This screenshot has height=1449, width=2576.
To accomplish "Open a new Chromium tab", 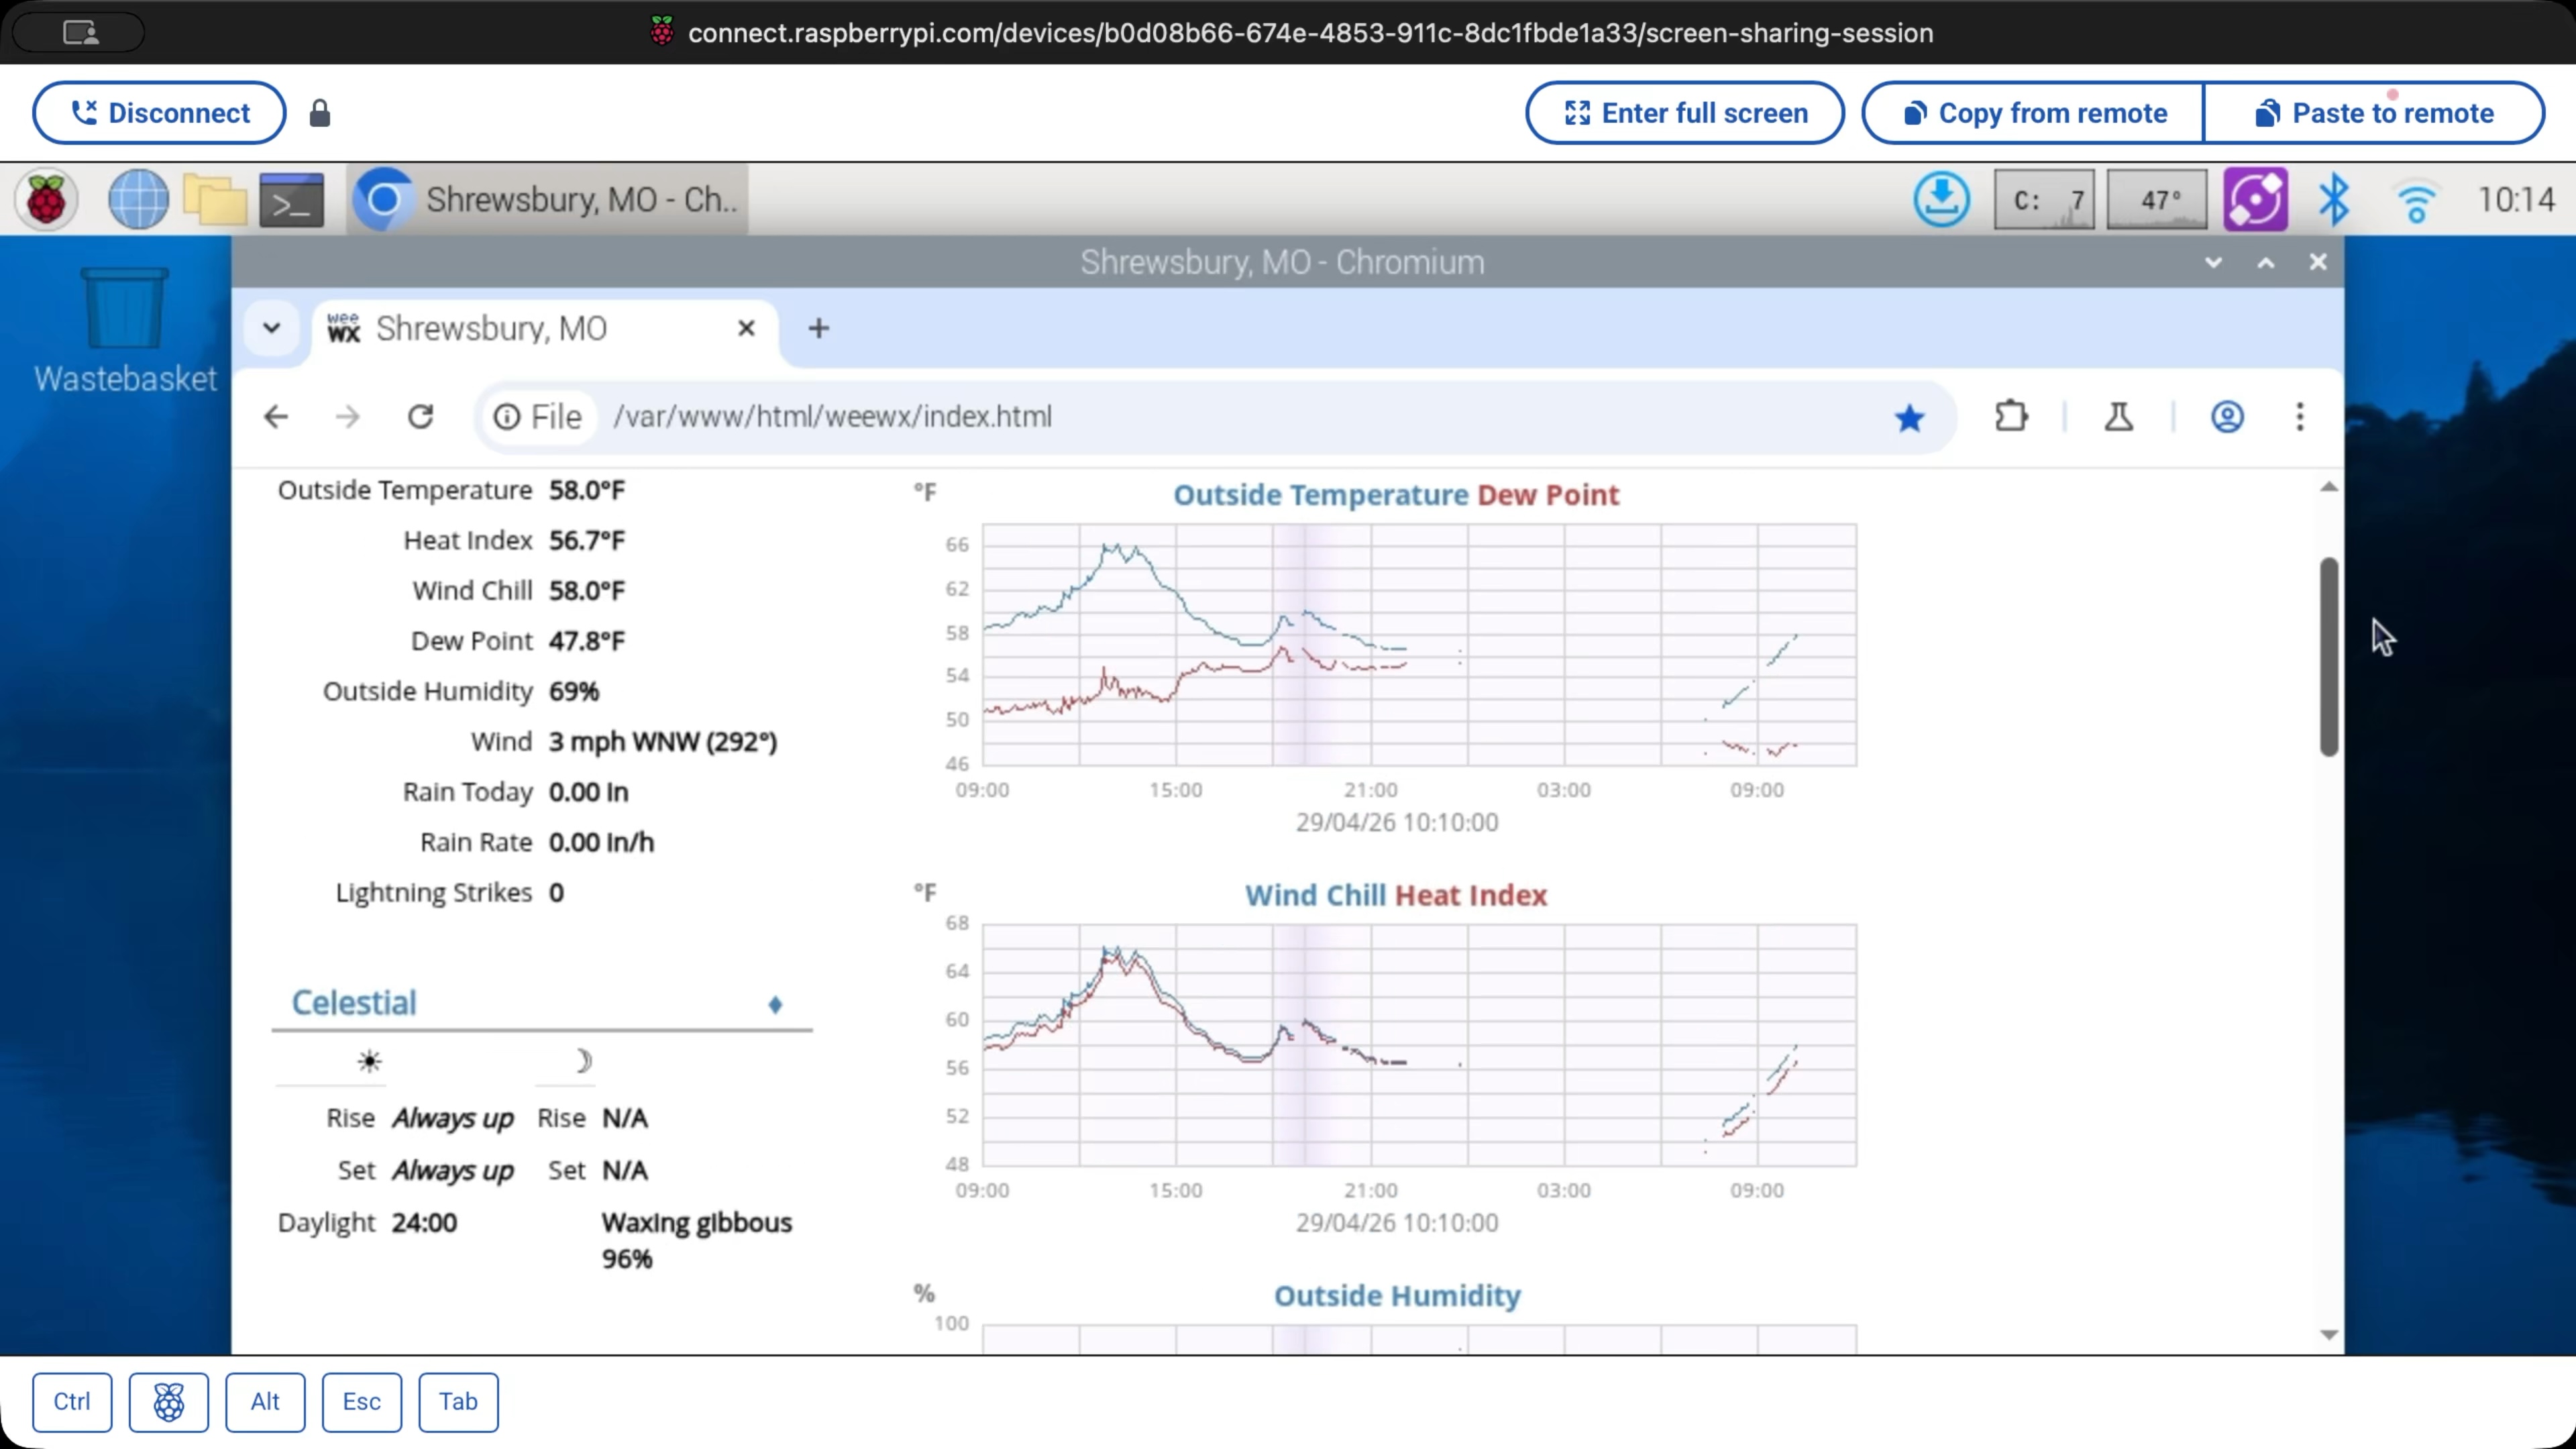I will [x=818, y=328].
